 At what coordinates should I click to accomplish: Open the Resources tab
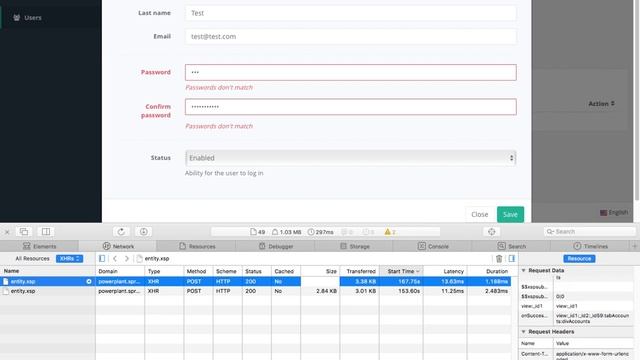pyautogui.click(x=197, y=246)
